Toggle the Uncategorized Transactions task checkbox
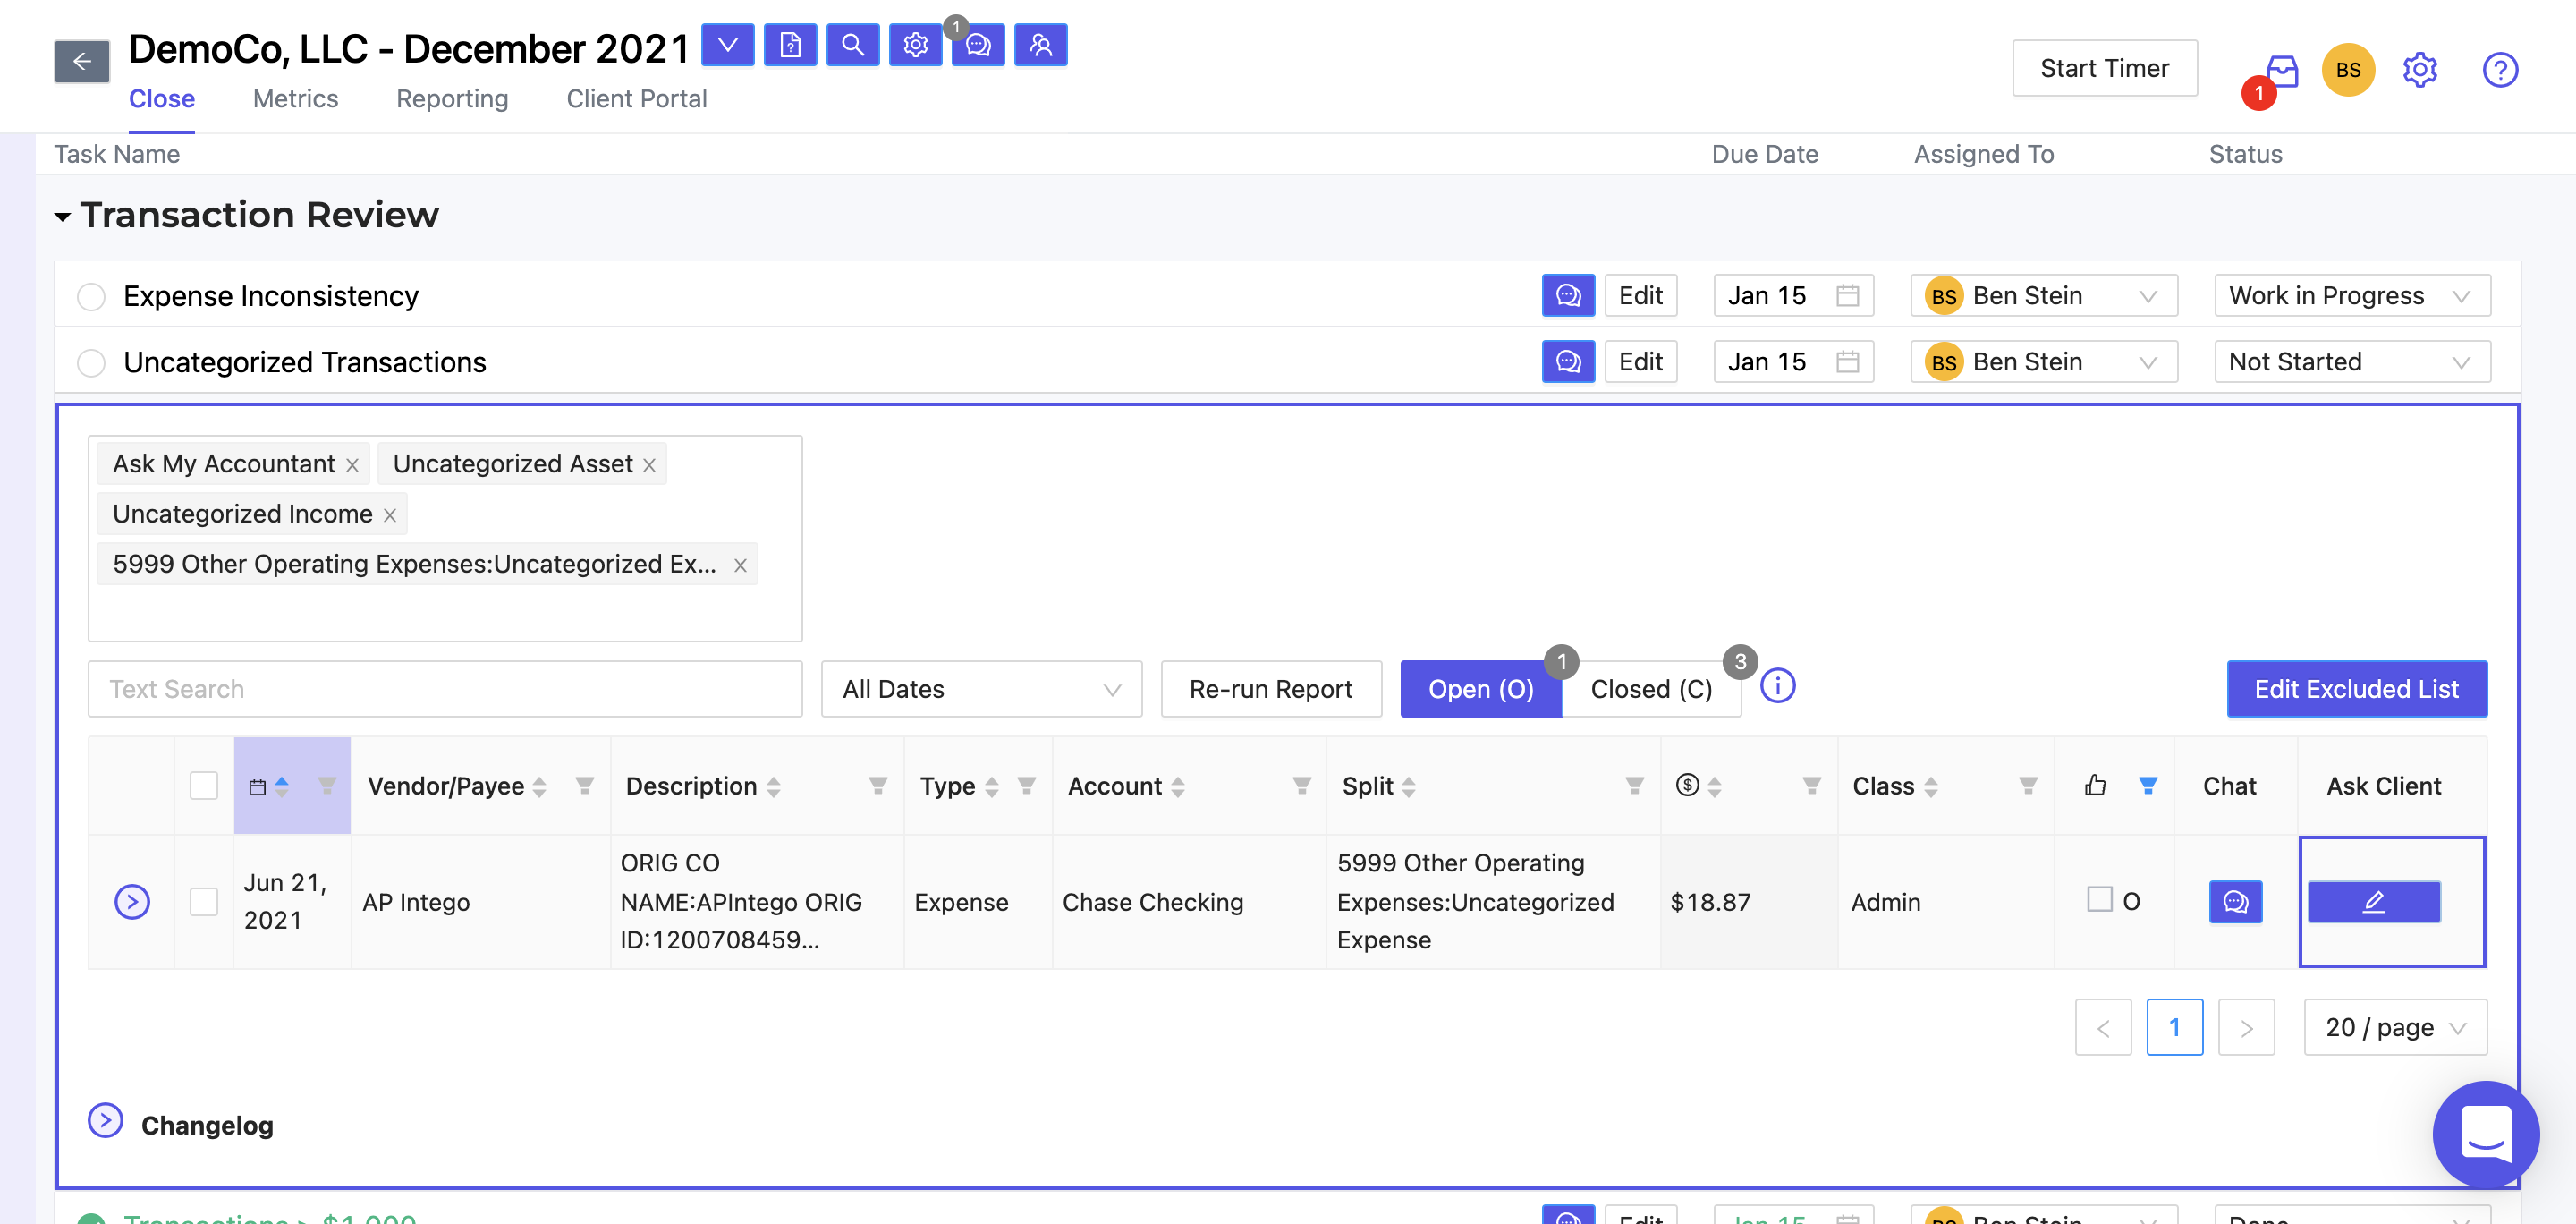The height and width of the screenshot is (1224, 2576). (92, 360)
